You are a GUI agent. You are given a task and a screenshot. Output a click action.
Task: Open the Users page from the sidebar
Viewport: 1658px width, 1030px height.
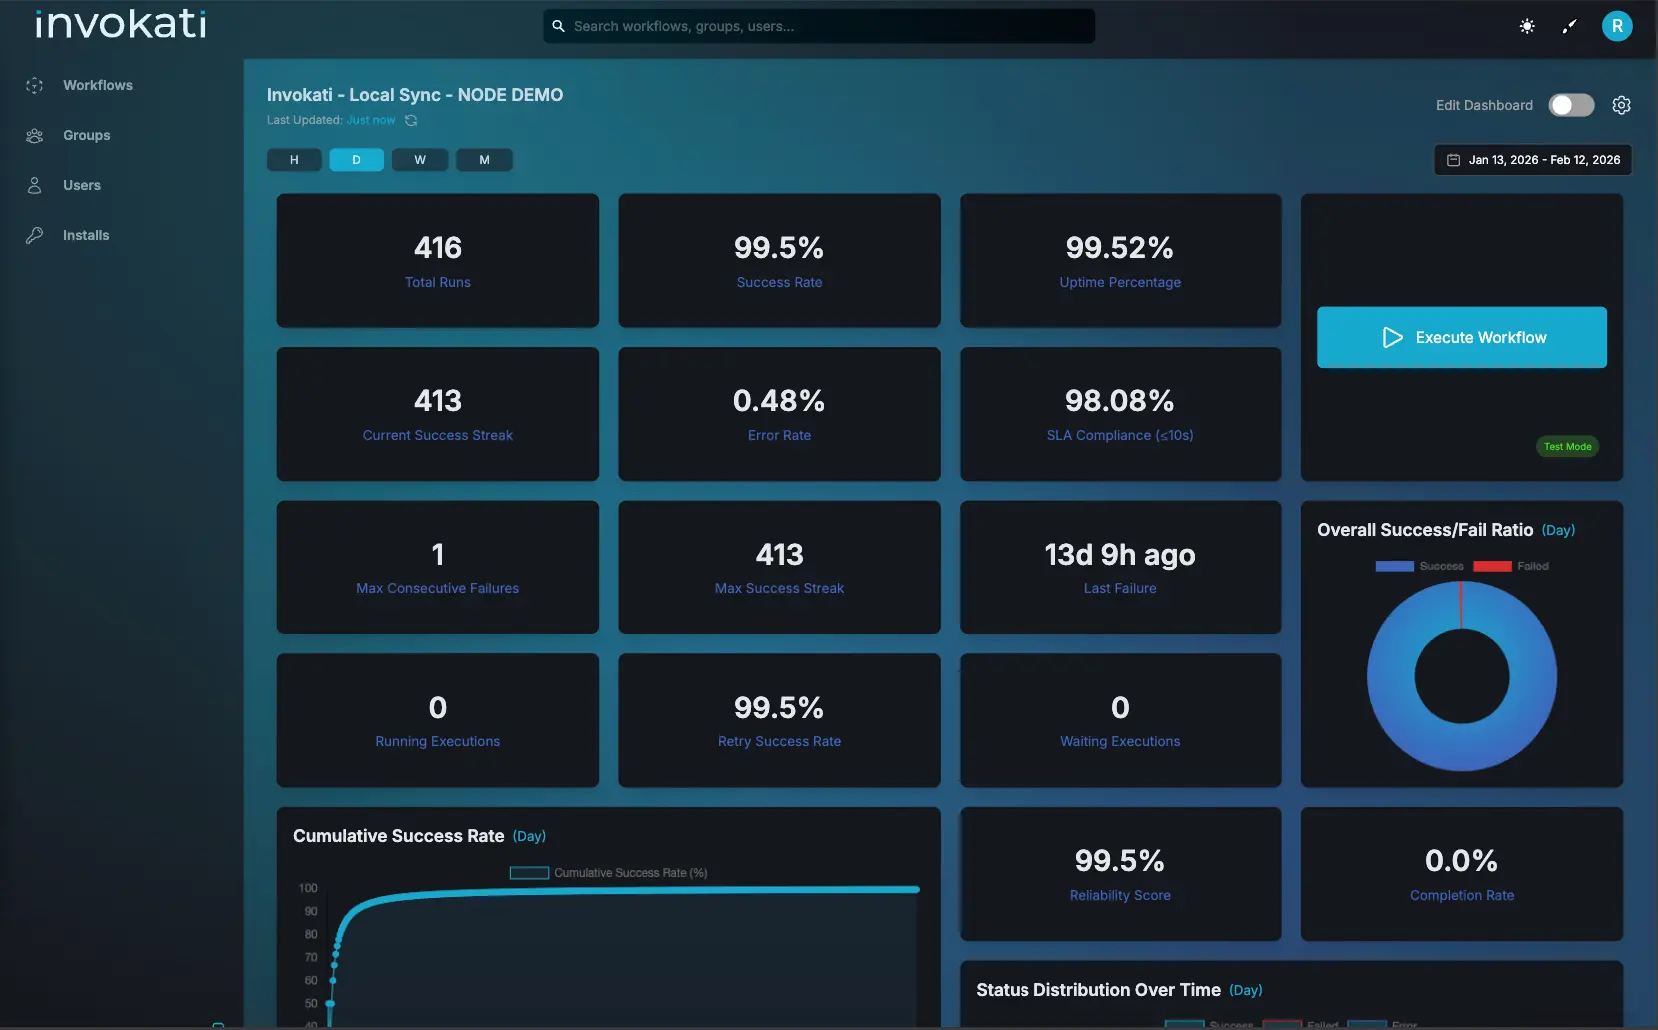(81, 185)
